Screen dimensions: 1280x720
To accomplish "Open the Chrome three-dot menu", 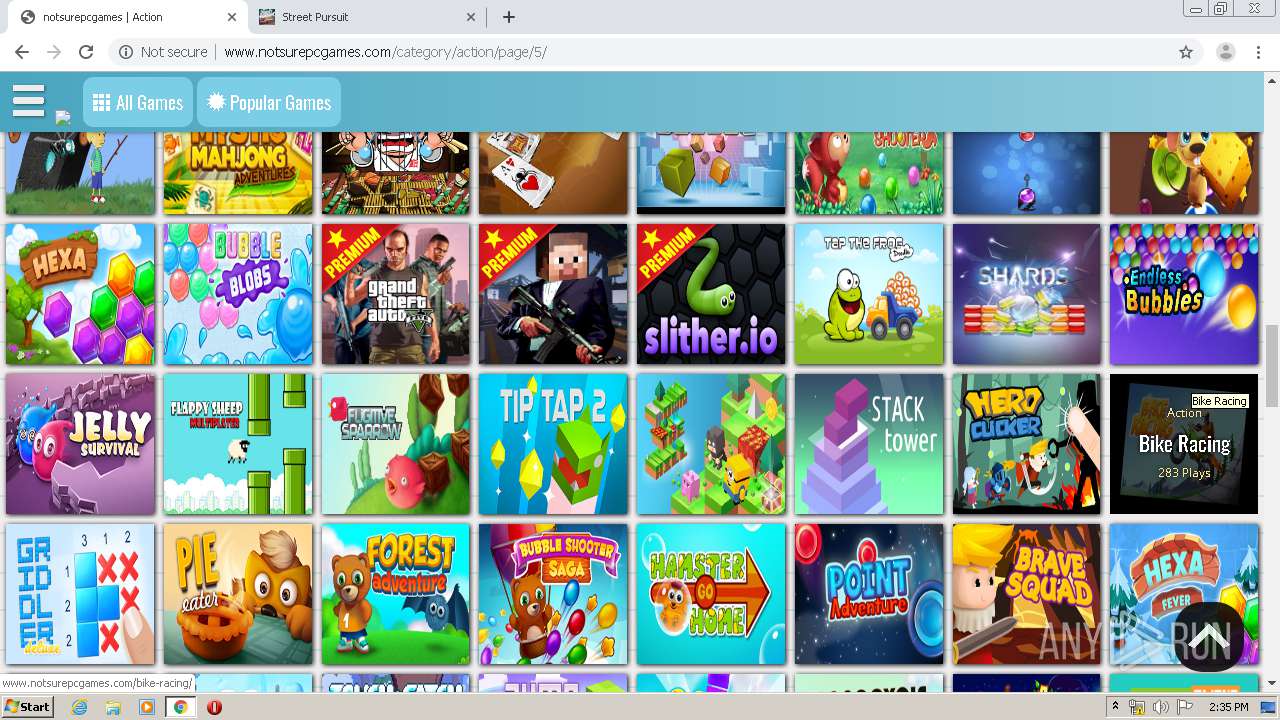I will pyautogui.click(x=1258, y=52).
